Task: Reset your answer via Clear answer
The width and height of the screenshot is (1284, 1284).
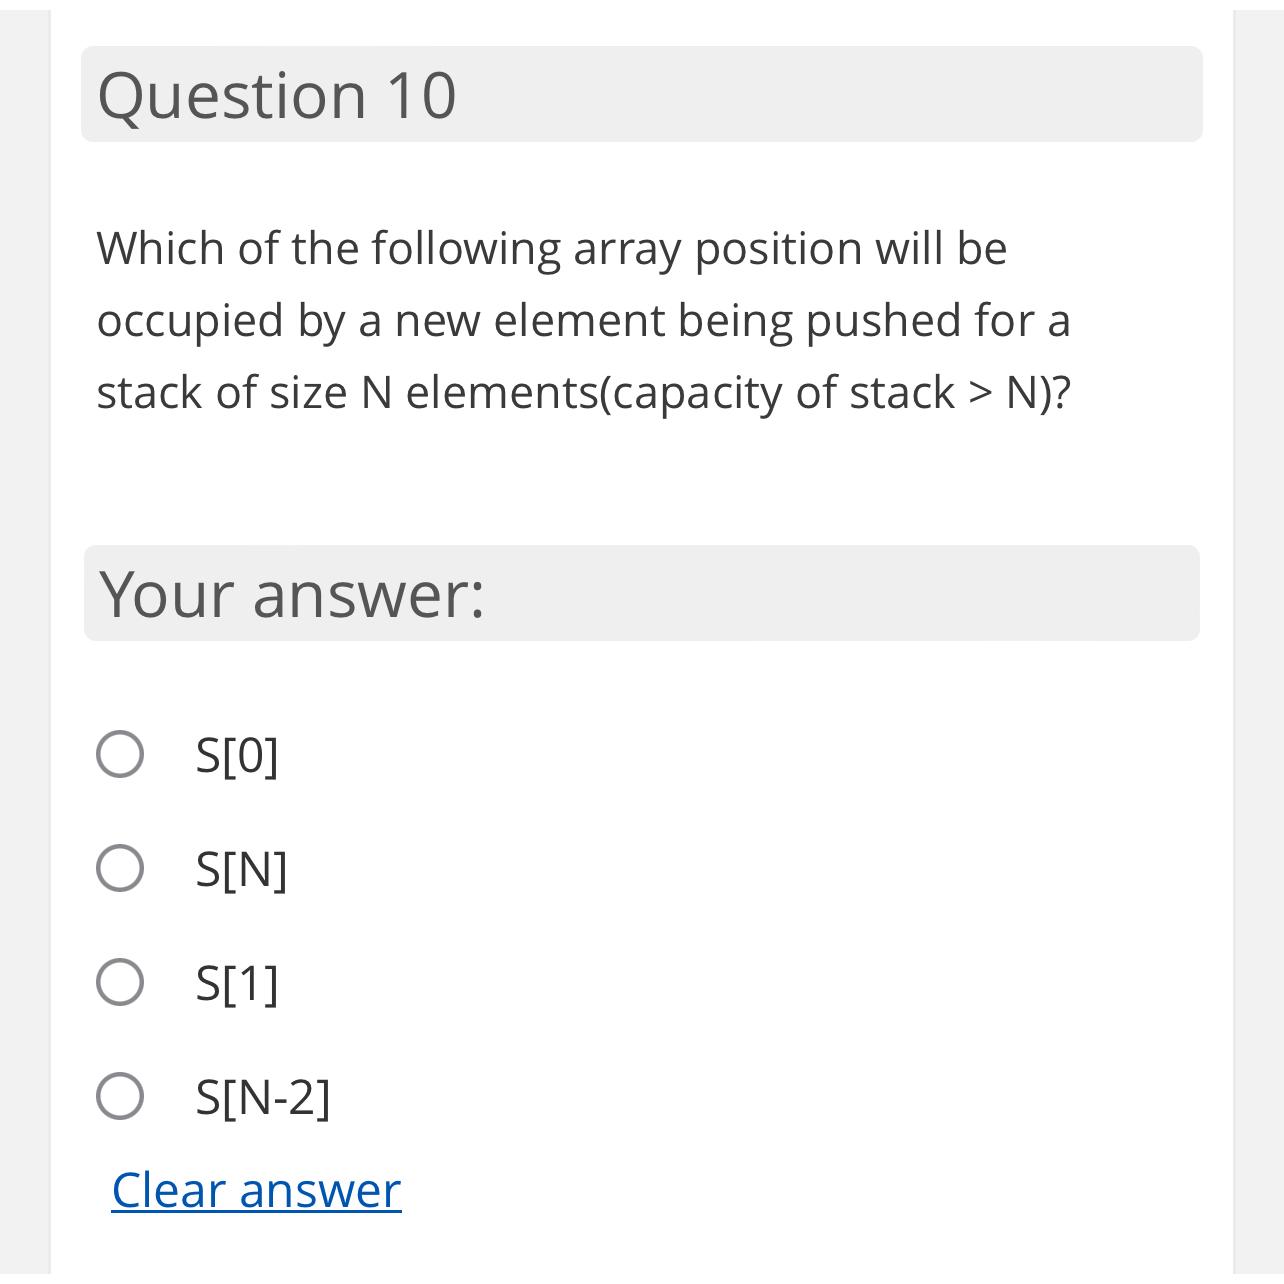Action: pos(254,1190)
